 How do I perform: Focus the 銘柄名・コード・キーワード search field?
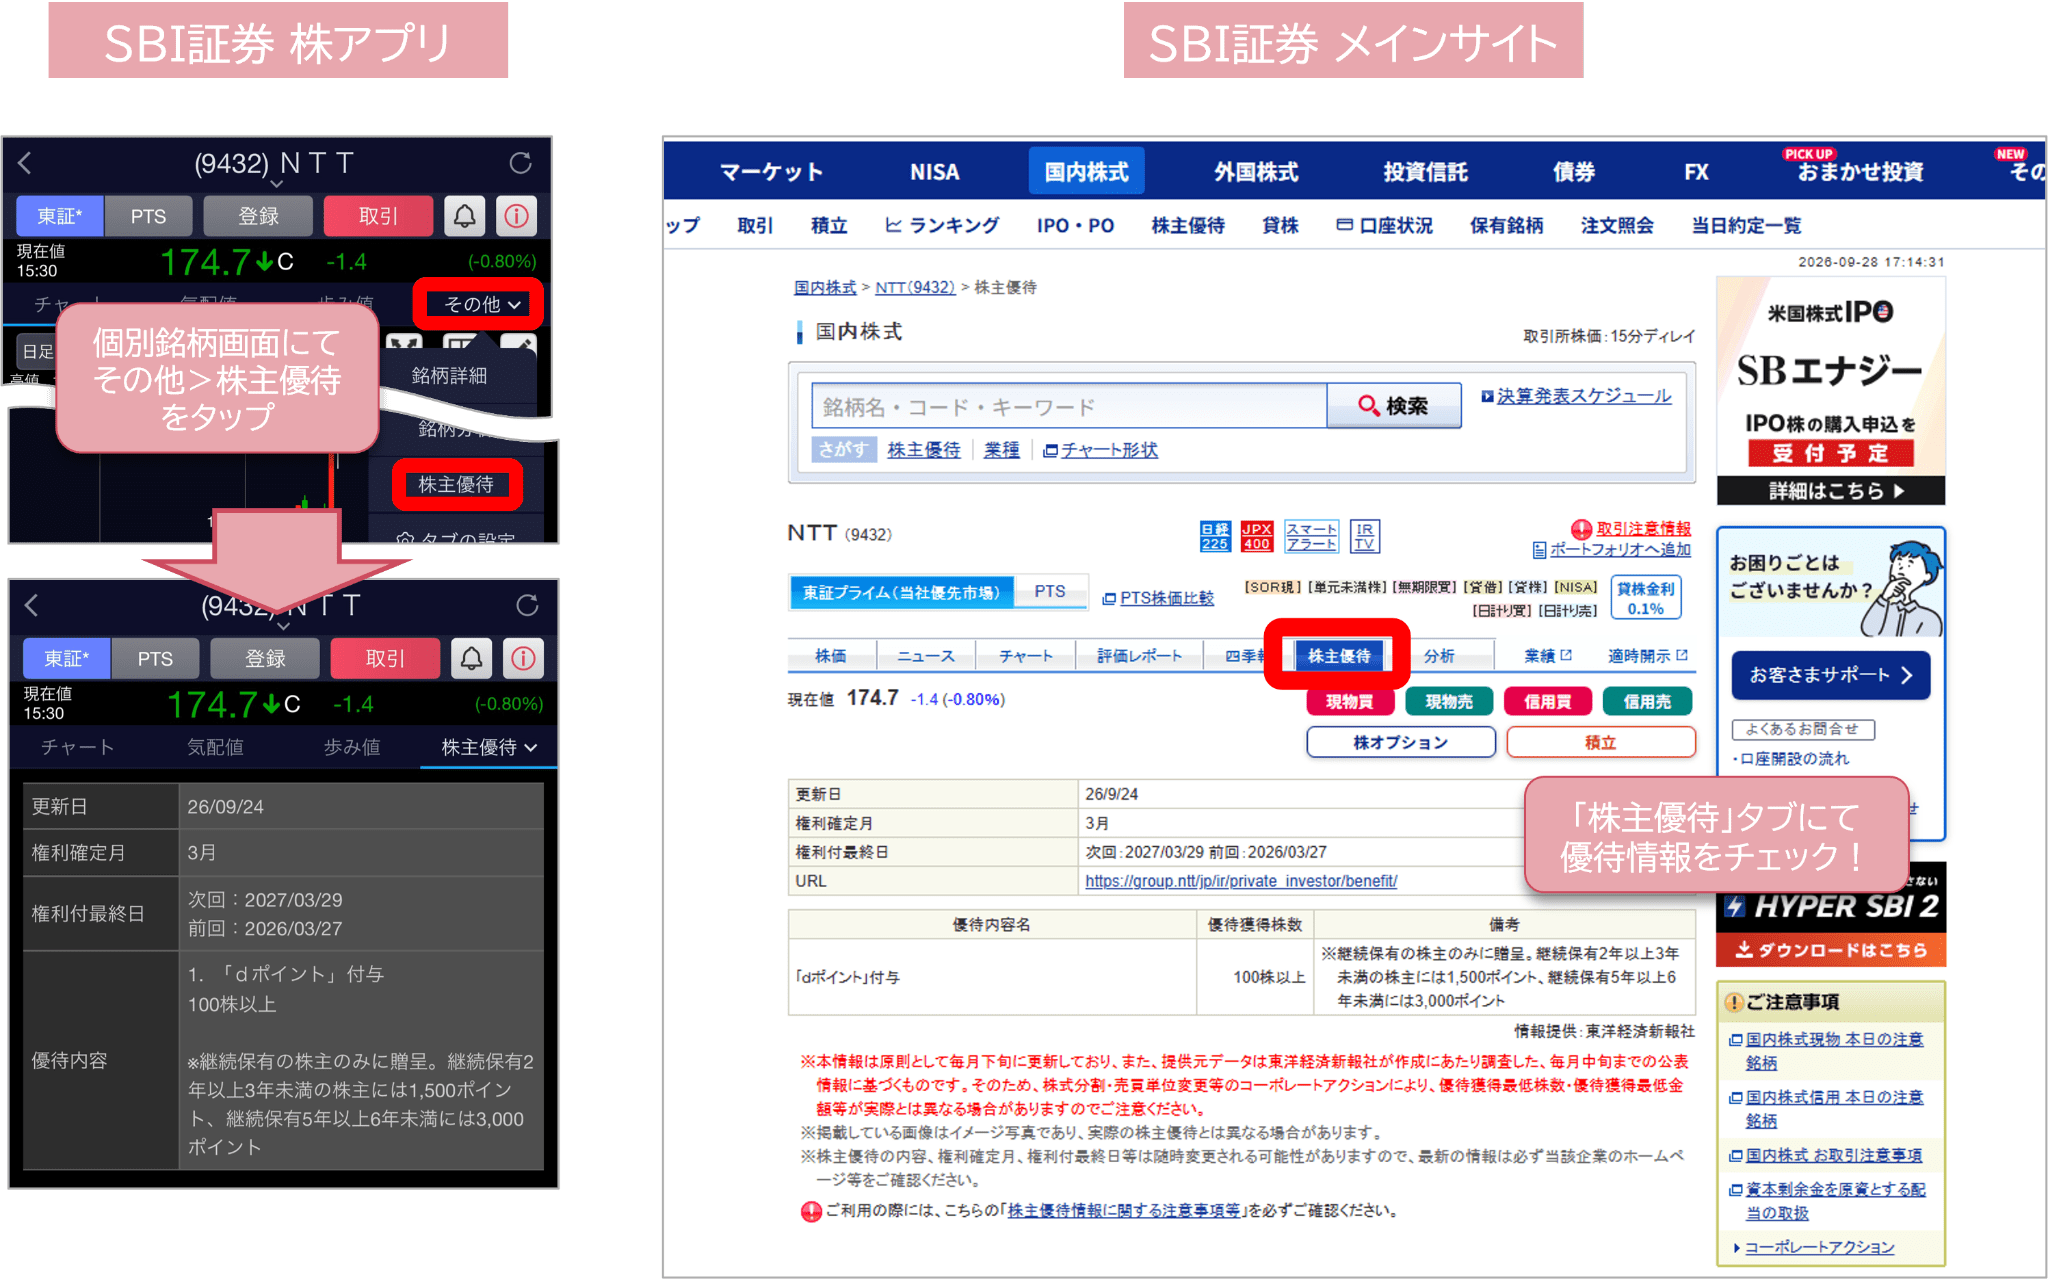(x=1068, y=406)
